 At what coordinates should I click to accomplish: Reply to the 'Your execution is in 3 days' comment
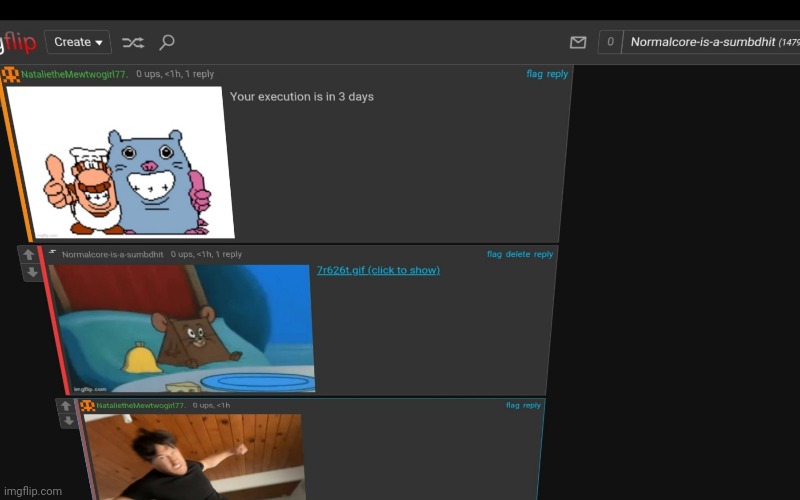pos(557,74)
